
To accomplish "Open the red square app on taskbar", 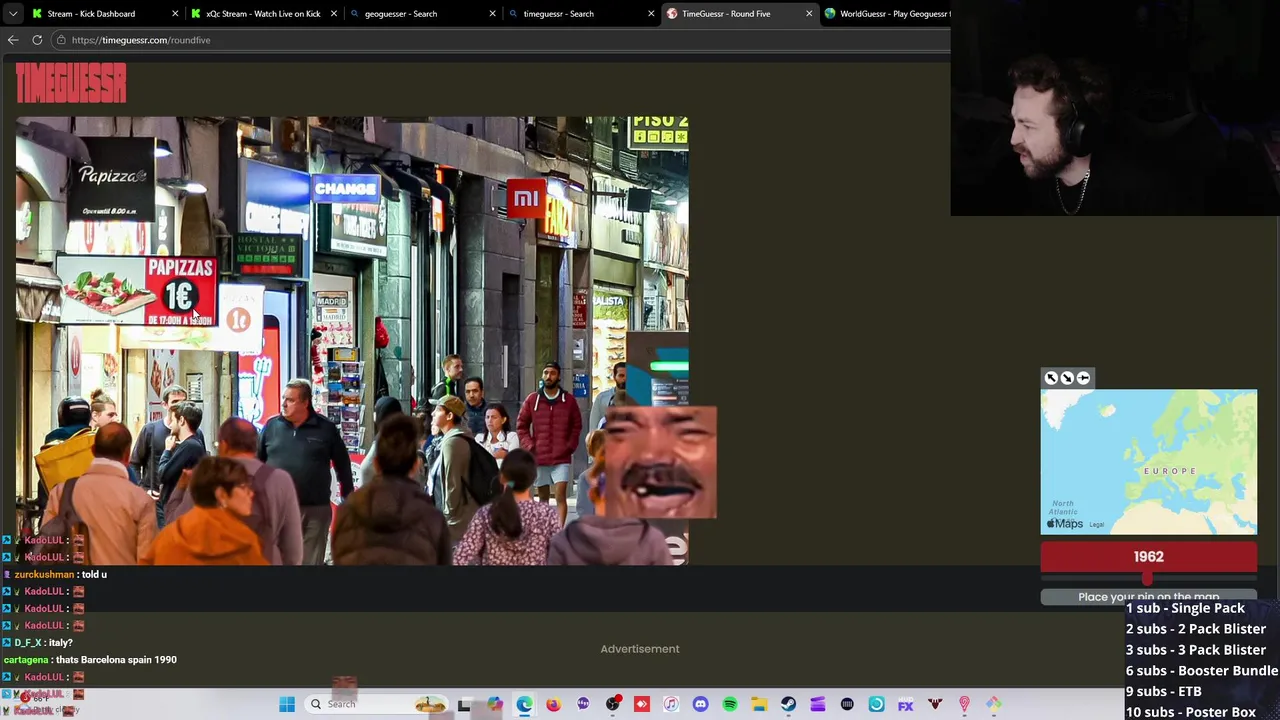I will [642, 704].
